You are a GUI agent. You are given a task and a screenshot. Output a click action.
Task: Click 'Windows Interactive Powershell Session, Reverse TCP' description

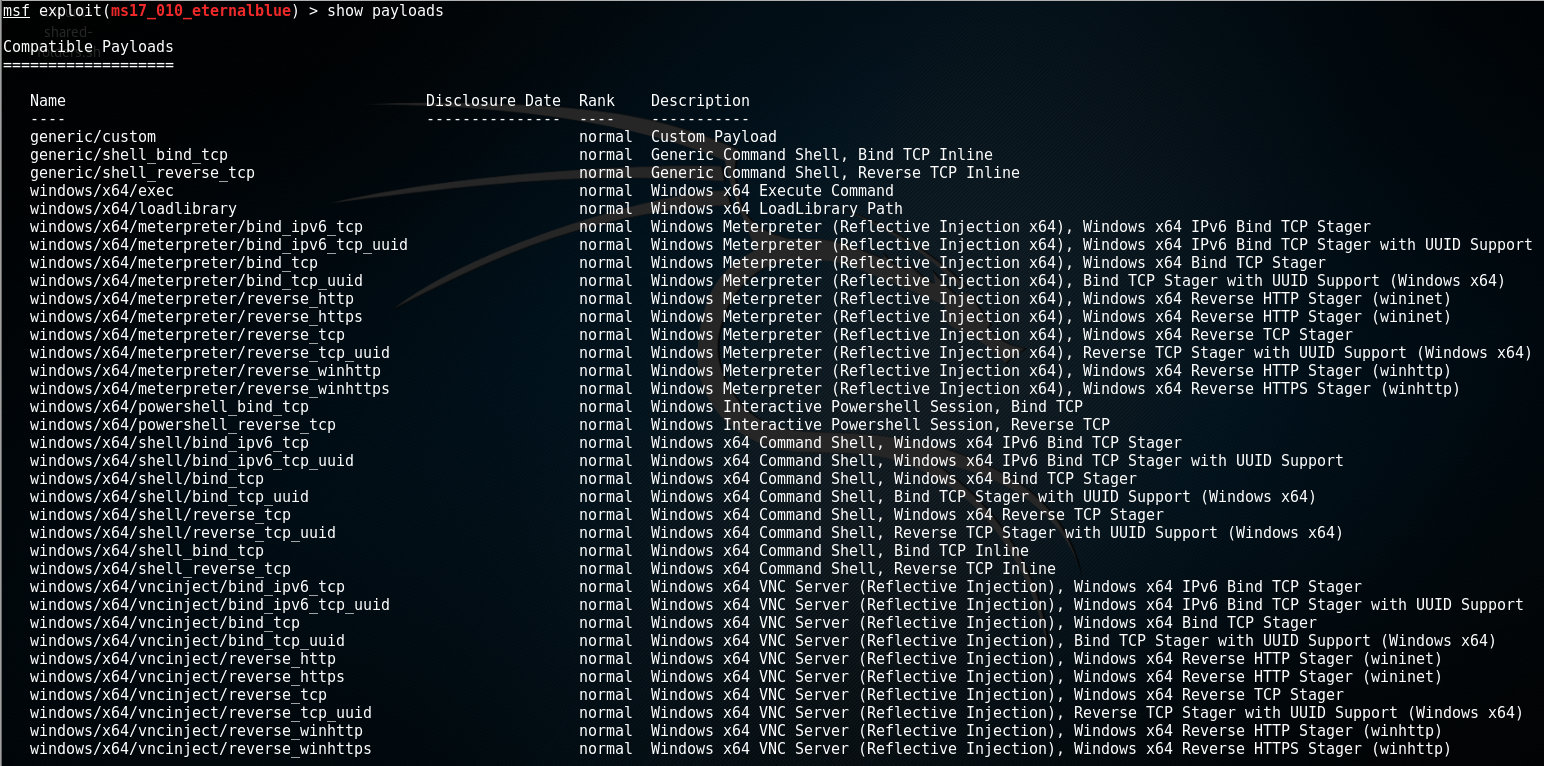point(880,425)
